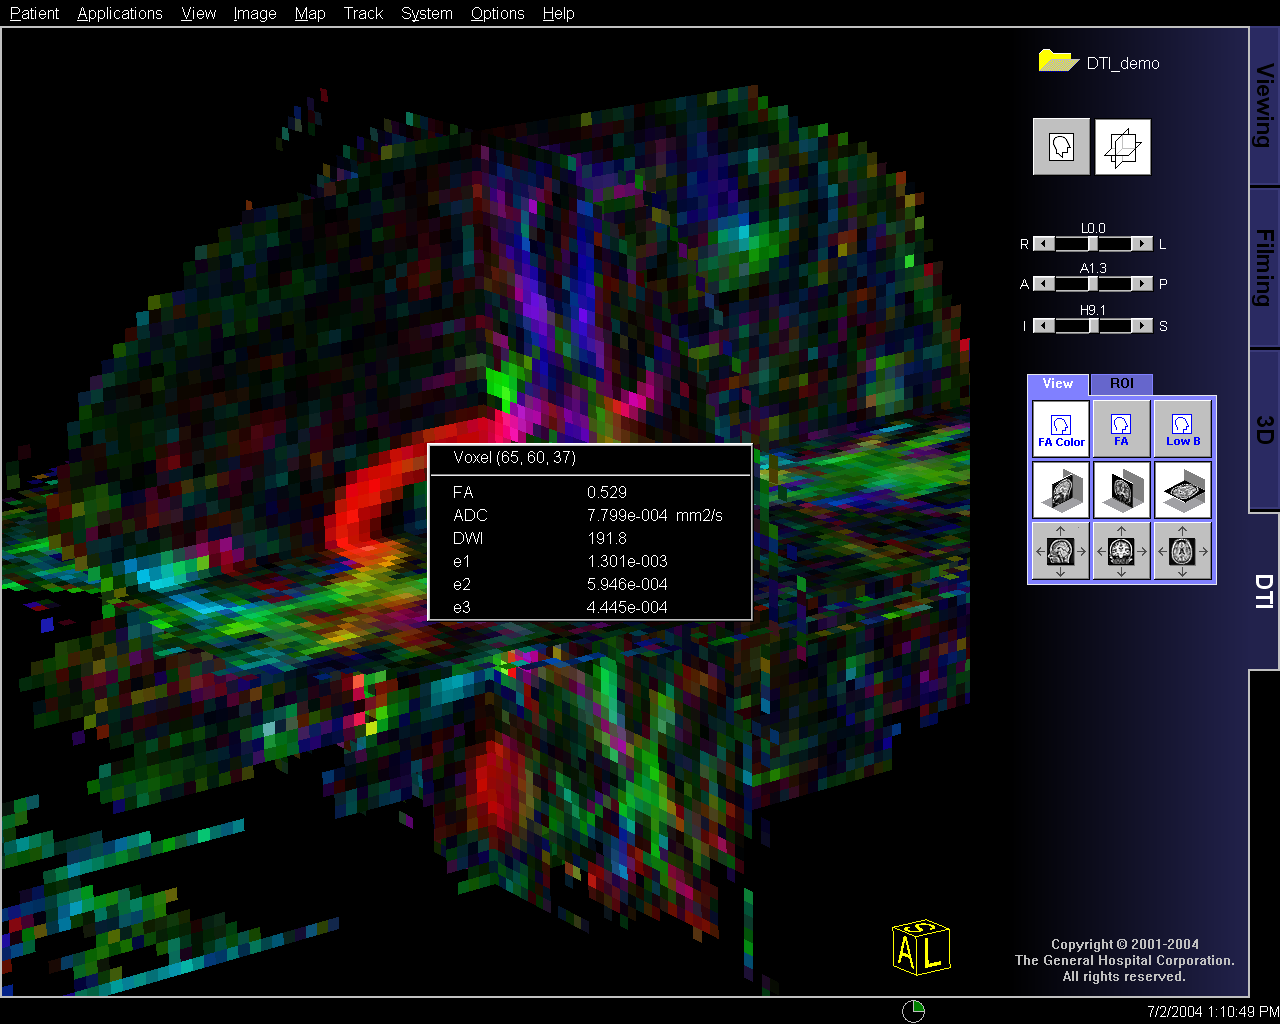Enable the FA Color map display
The image size is (1280, 1024).
pyautogui.click(x=1060, y=429)
